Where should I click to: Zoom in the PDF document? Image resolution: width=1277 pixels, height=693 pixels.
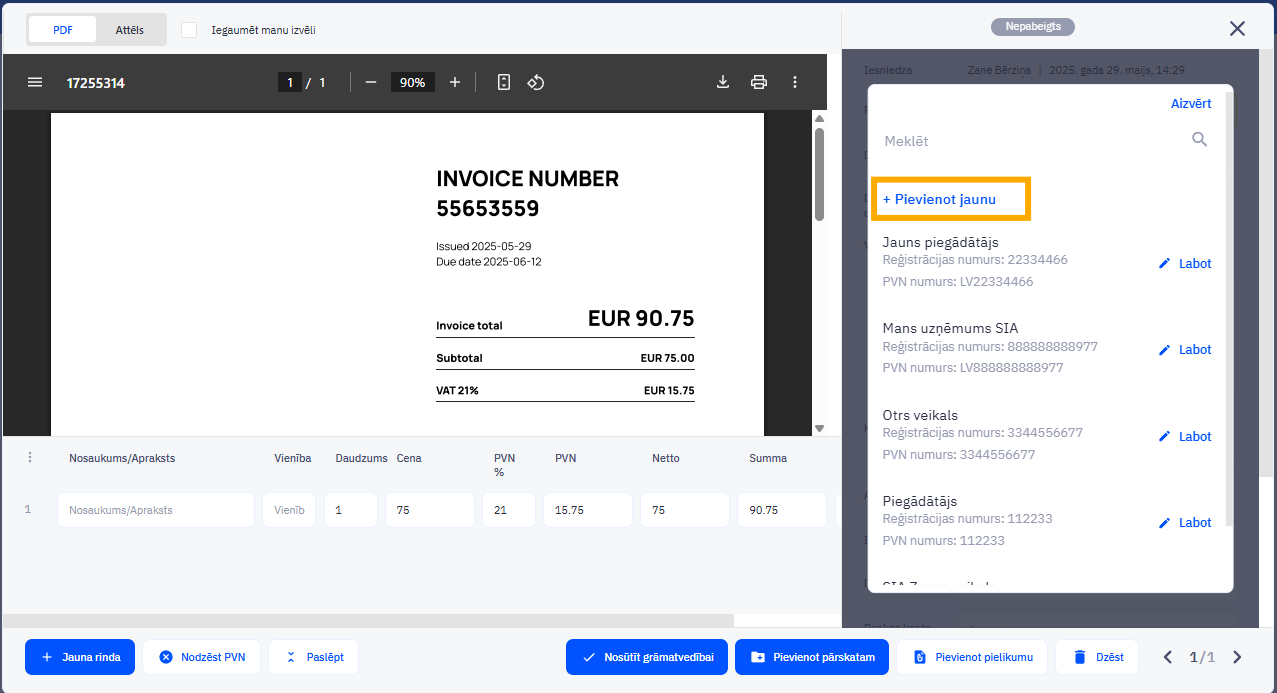click(x=455, y=82)
